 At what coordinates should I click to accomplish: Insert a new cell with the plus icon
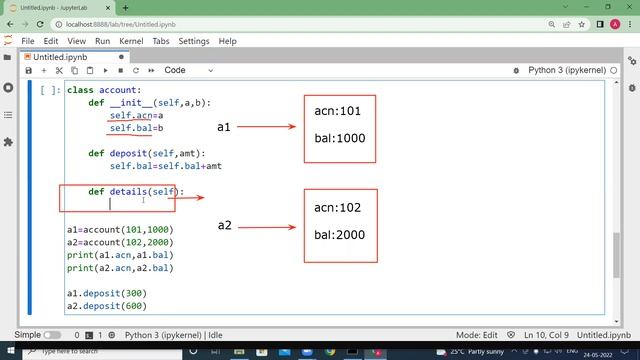[44, 71]
